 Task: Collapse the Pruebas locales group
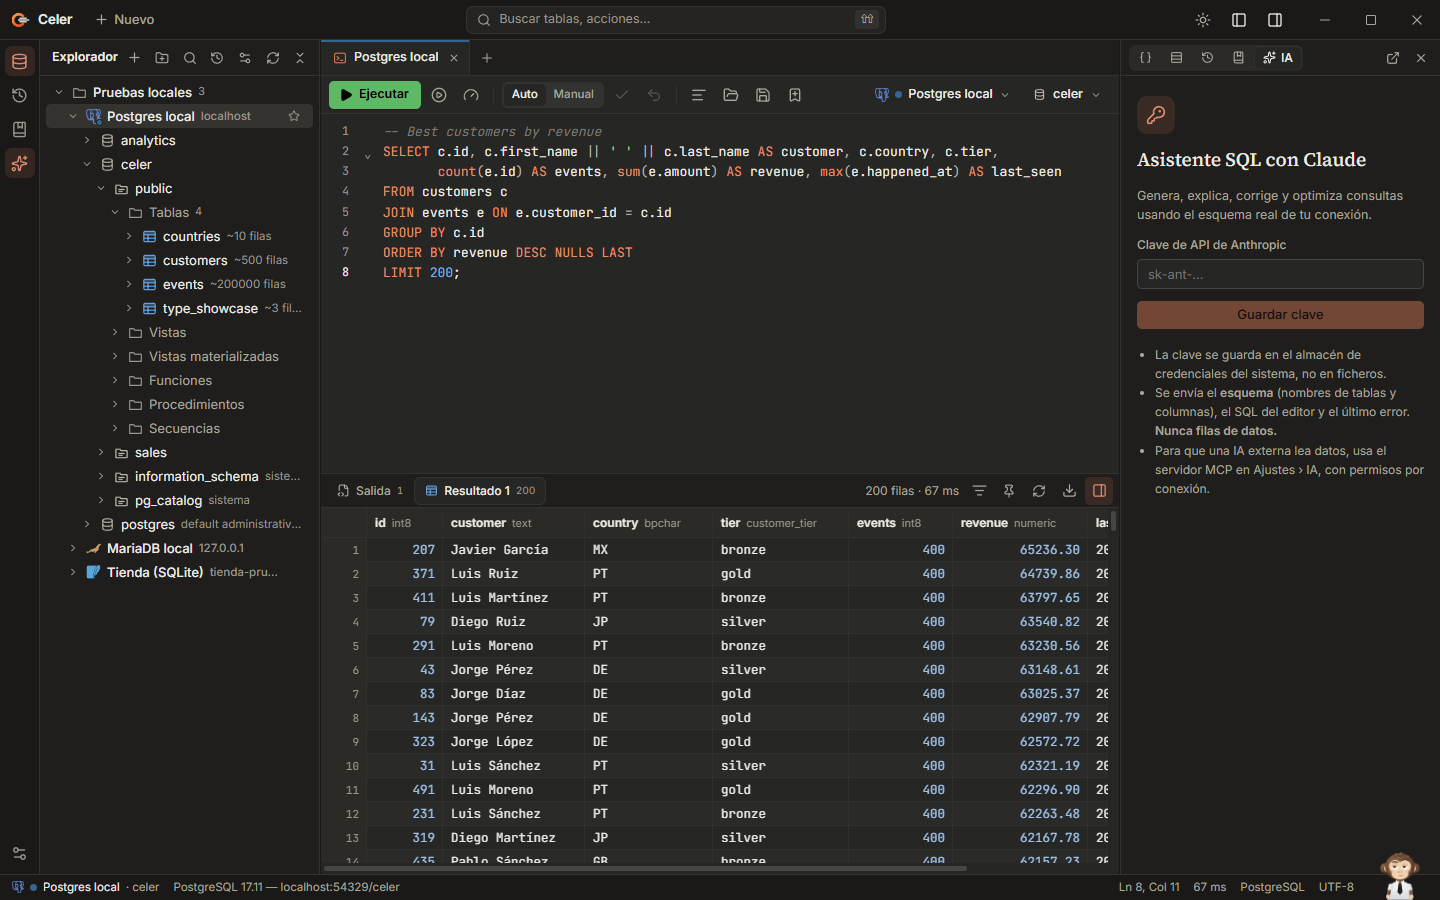[x=59, y=92]
